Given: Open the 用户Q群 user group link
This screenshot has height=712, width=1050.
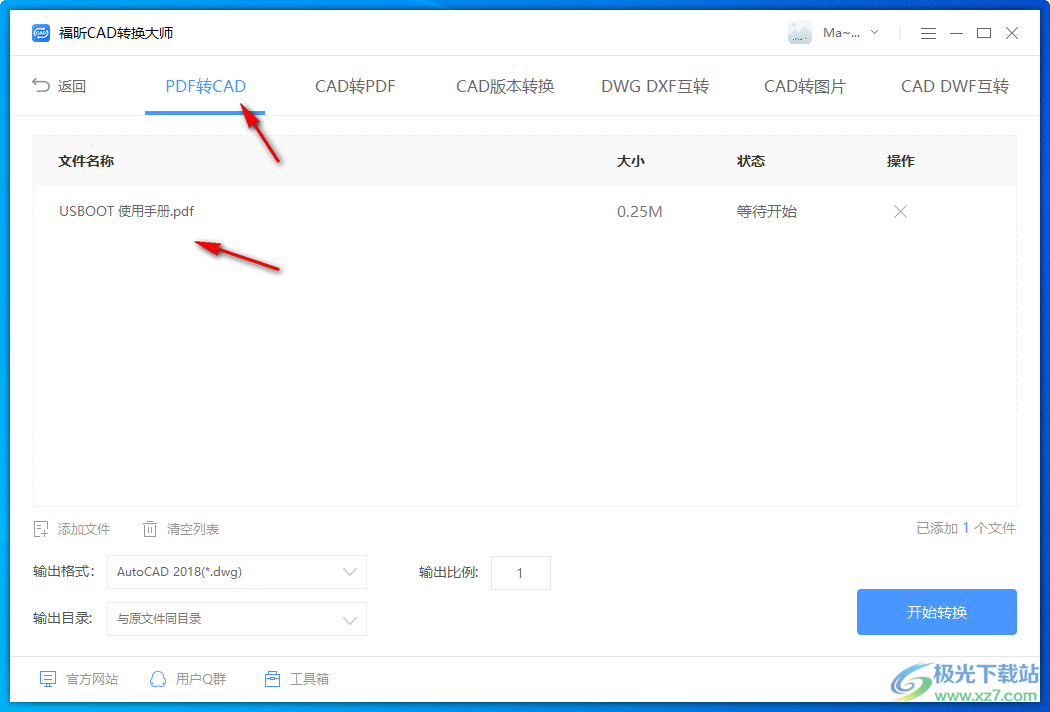Looking at the screenshot, I should pos(188,679).
